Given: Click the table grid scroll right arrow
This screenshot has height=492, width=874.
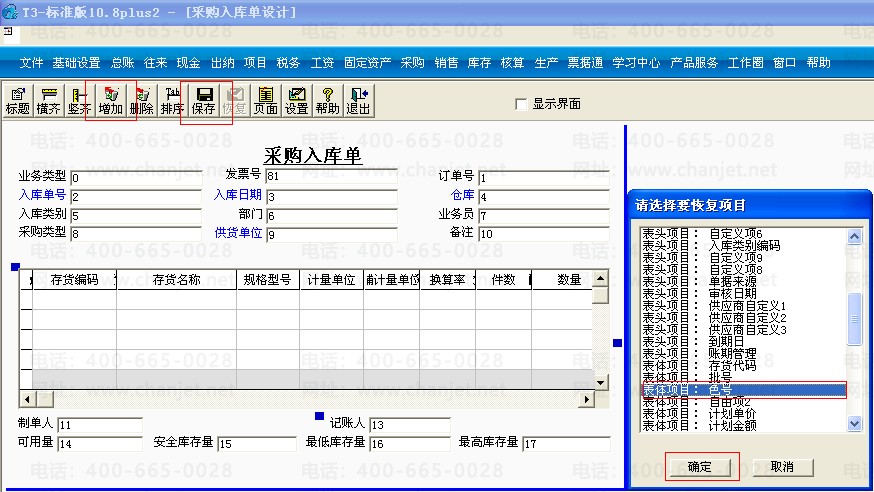Looking at the screenshot, I should coord(586,399).
